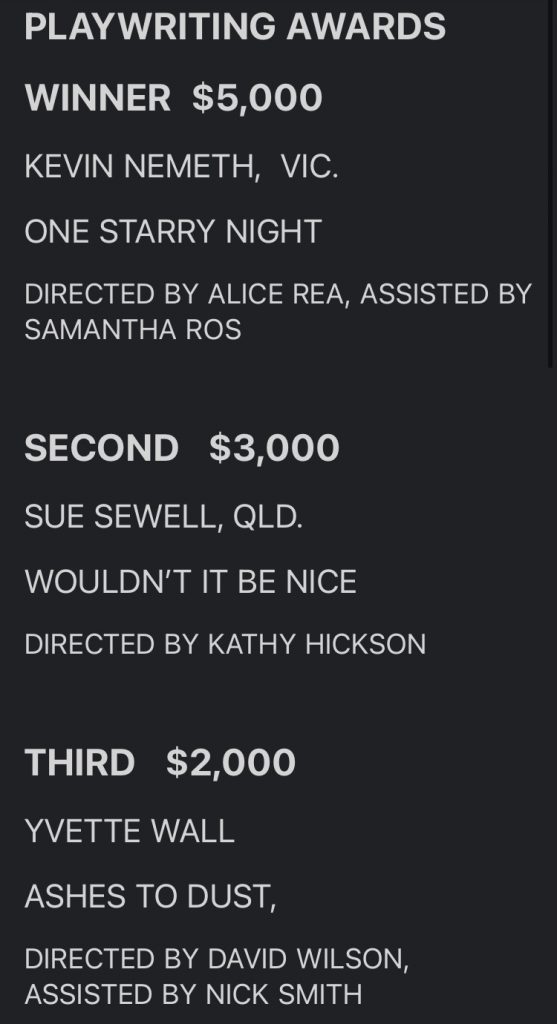
Task: Click the word AWARDS in the title
Action: click(x=366, y=27)
